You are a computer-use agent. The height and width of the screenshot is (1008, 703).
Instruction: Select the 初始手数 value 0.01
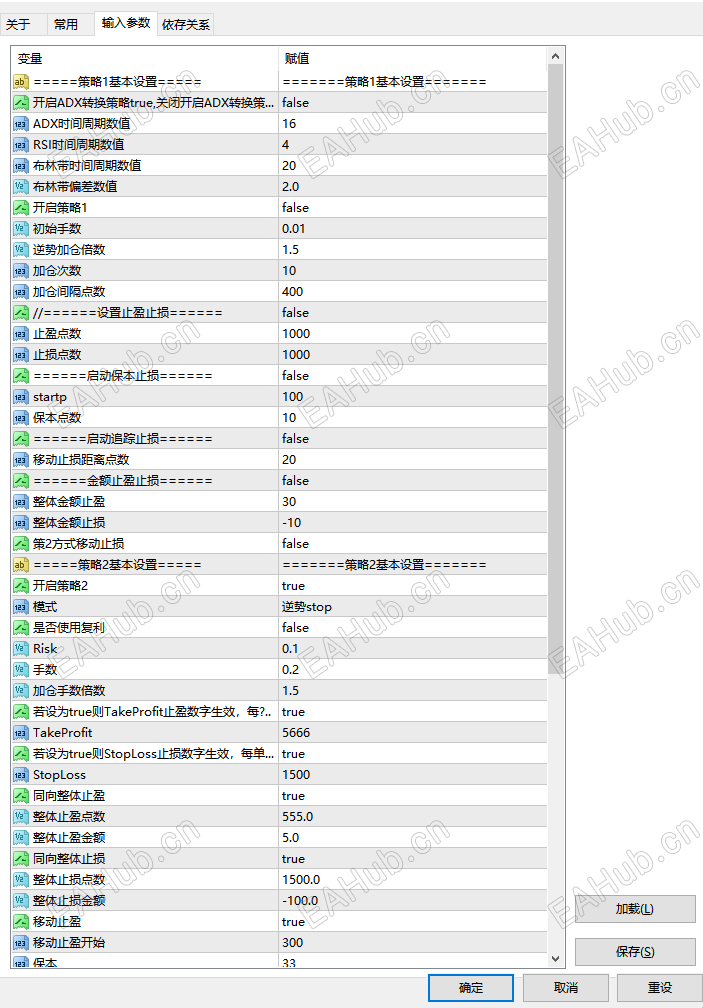coord(413,229)
